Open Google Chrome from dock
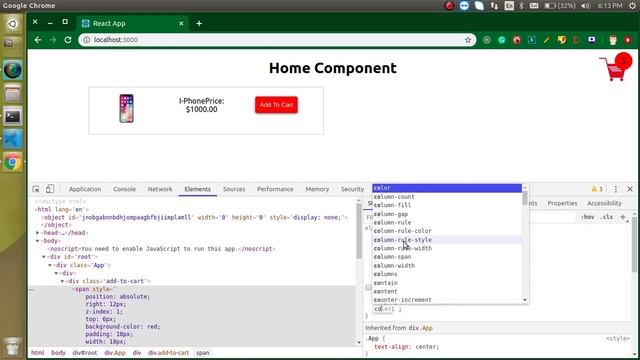640x360 pixels. coord(13,162)
